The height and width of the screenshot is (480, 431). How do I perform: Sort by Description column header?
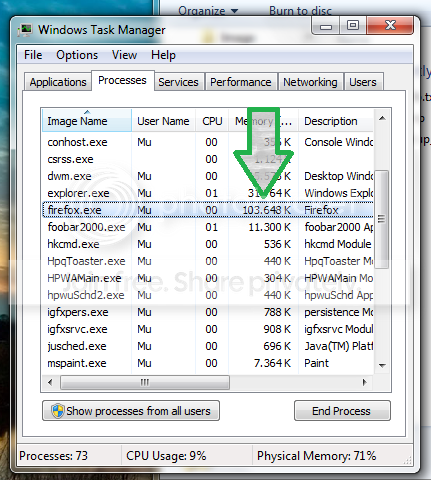336,121
